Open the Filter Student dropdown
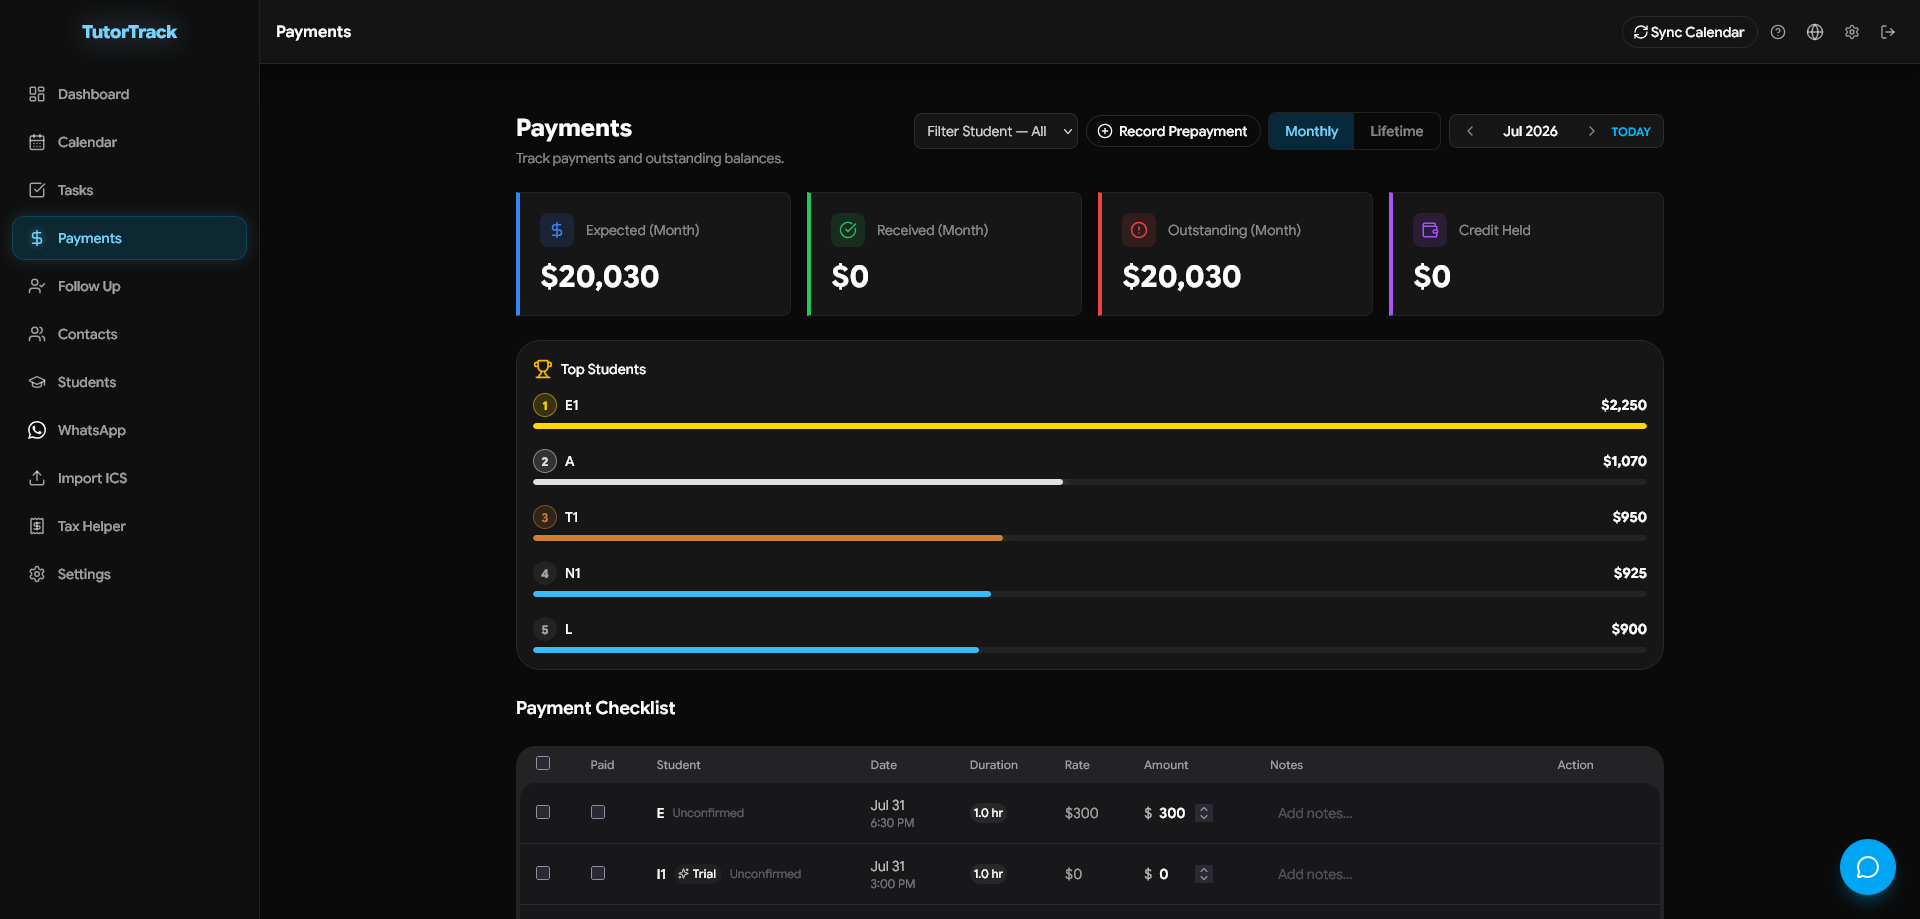The height and width of the screenshot is (919, 1920). tap(996, 131)
